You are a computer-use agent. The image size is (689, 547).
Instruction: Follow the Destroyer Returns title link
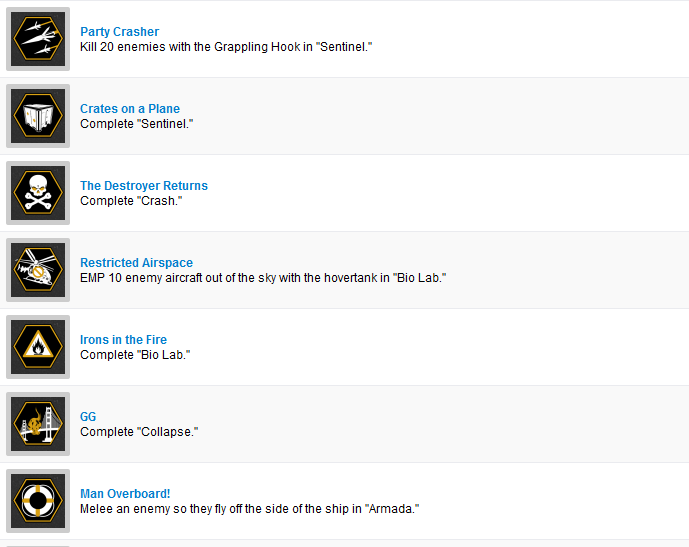tap(144, 185)
